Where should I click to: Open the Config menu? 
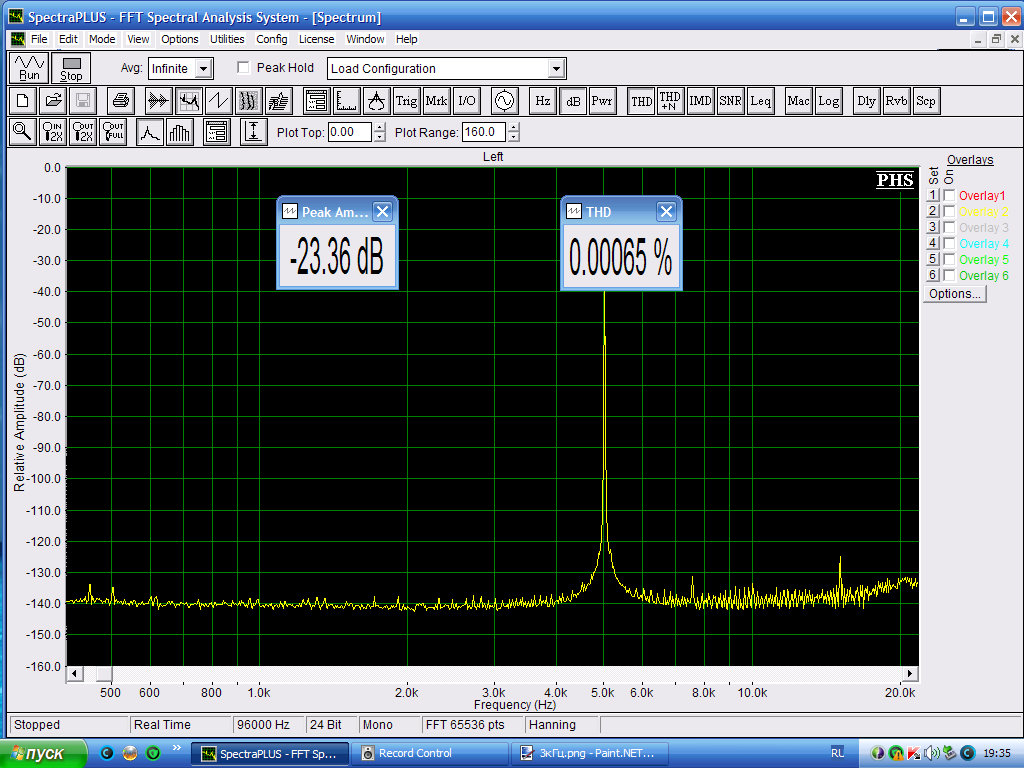271,39
